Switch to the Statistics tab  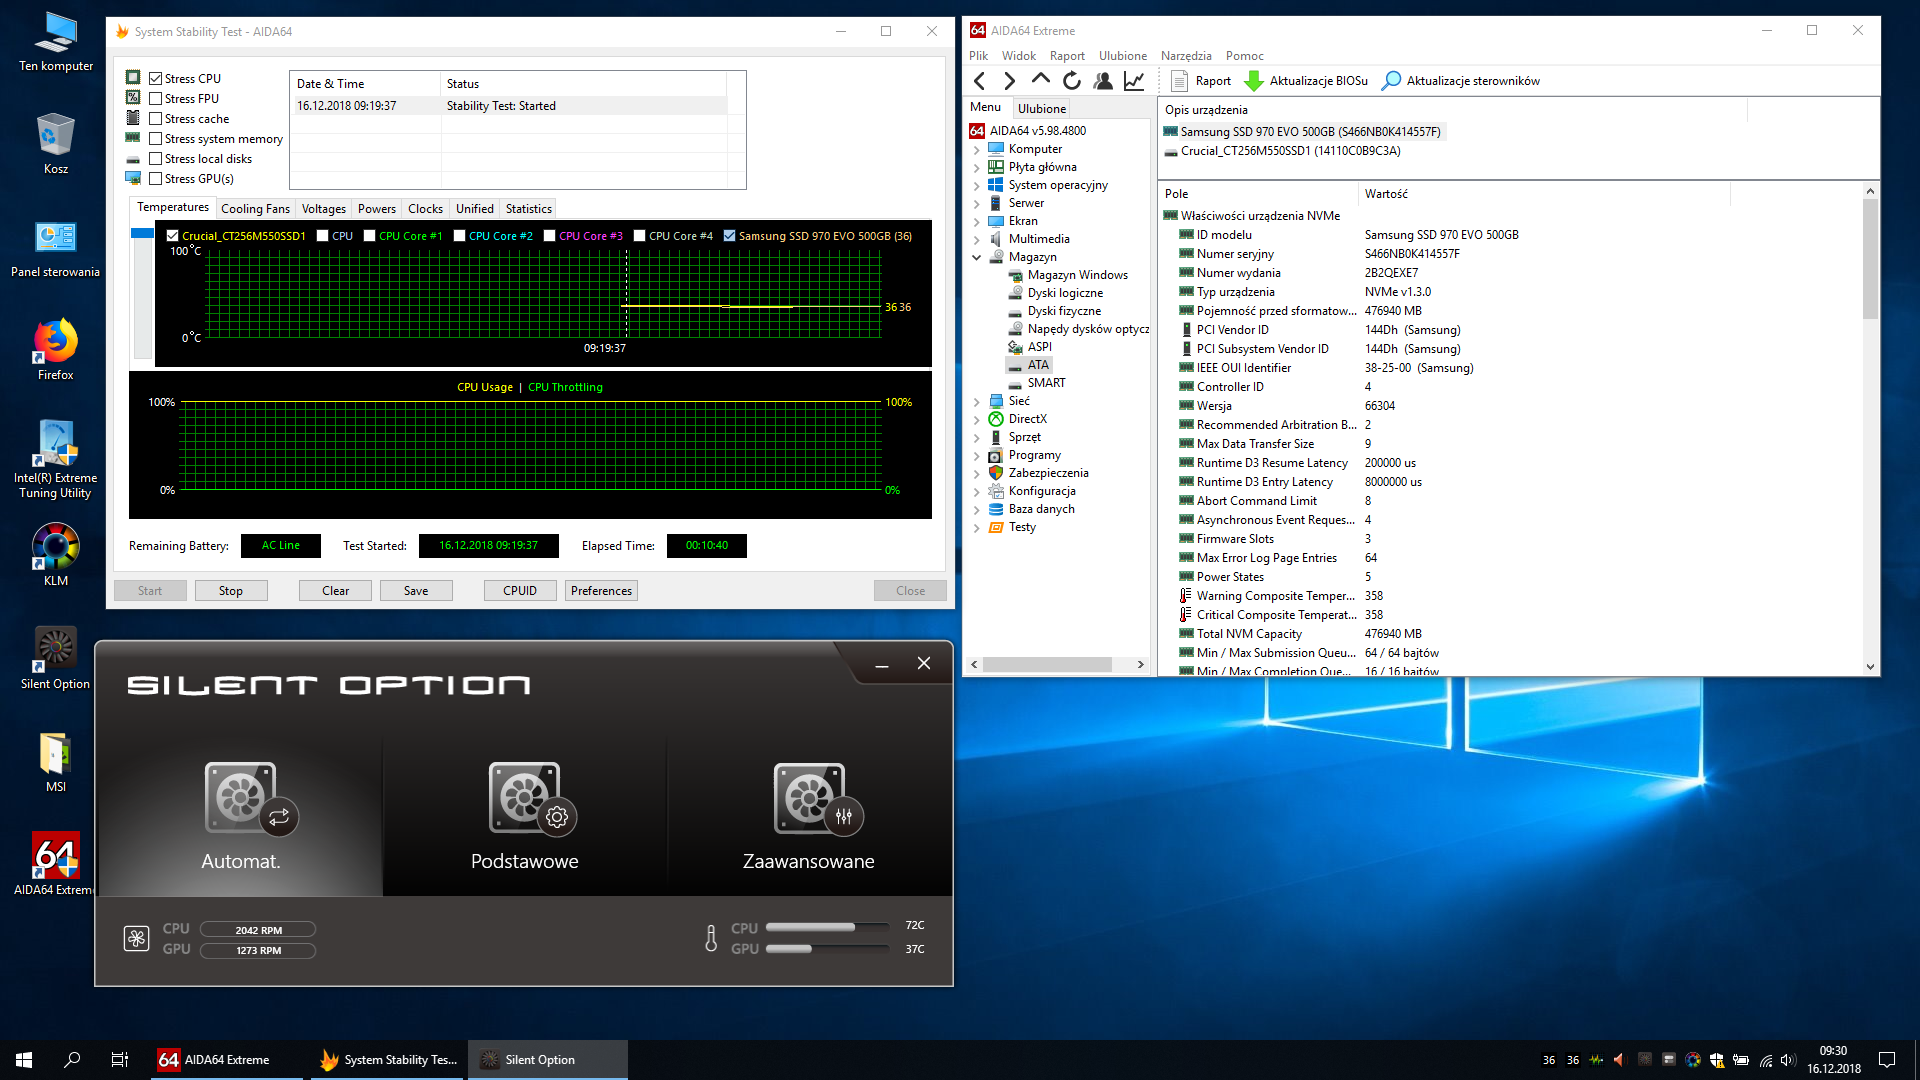tap(529, 208)
